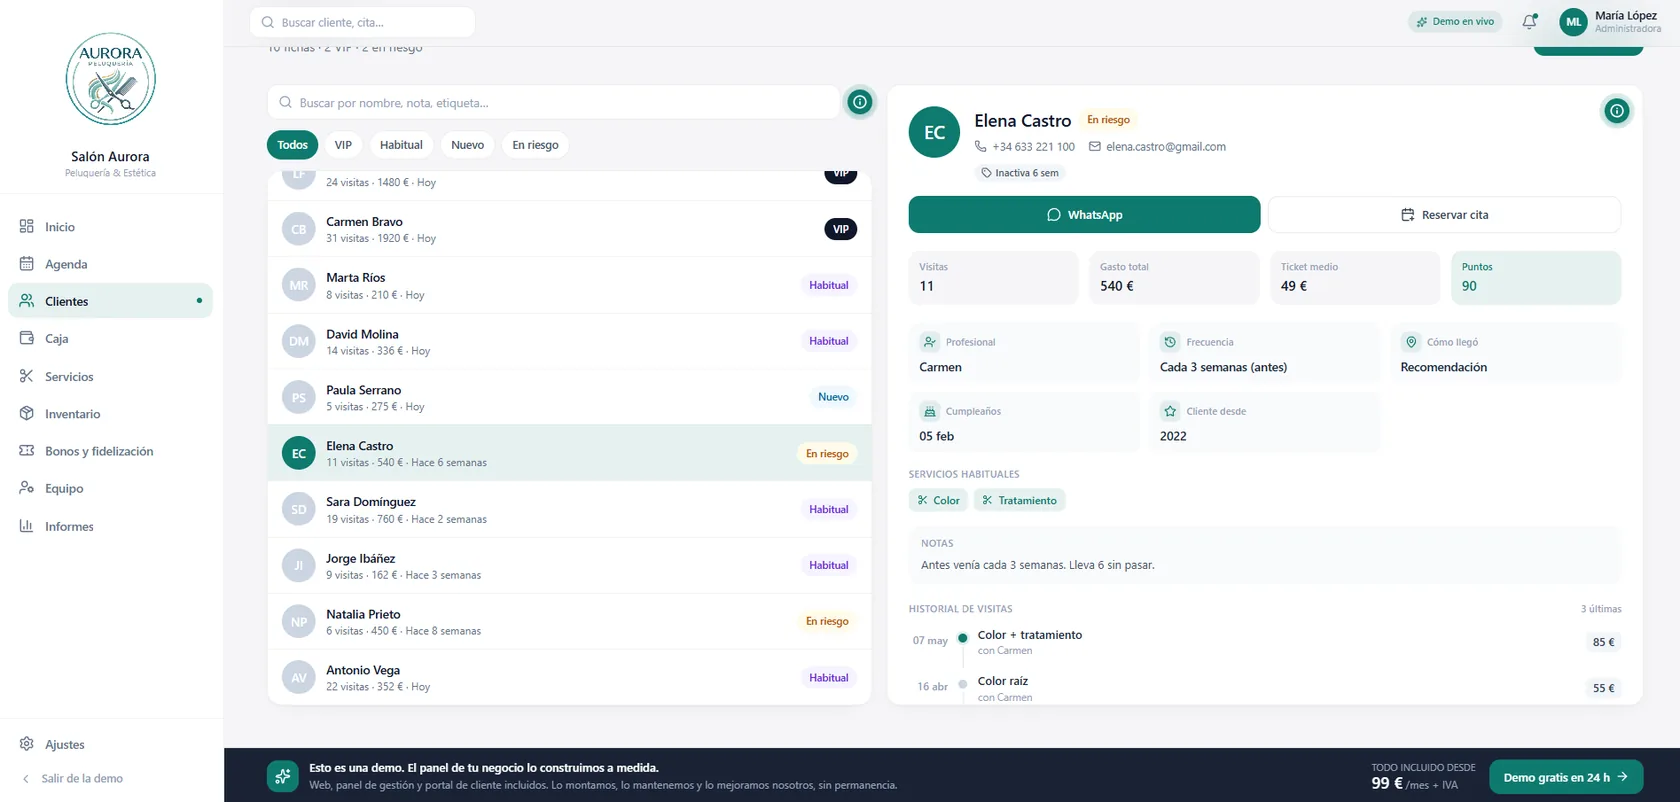Screen dimensions: 1680x802
Task: Click Ticket medio 49 € card
Action: click(1355, 277)
